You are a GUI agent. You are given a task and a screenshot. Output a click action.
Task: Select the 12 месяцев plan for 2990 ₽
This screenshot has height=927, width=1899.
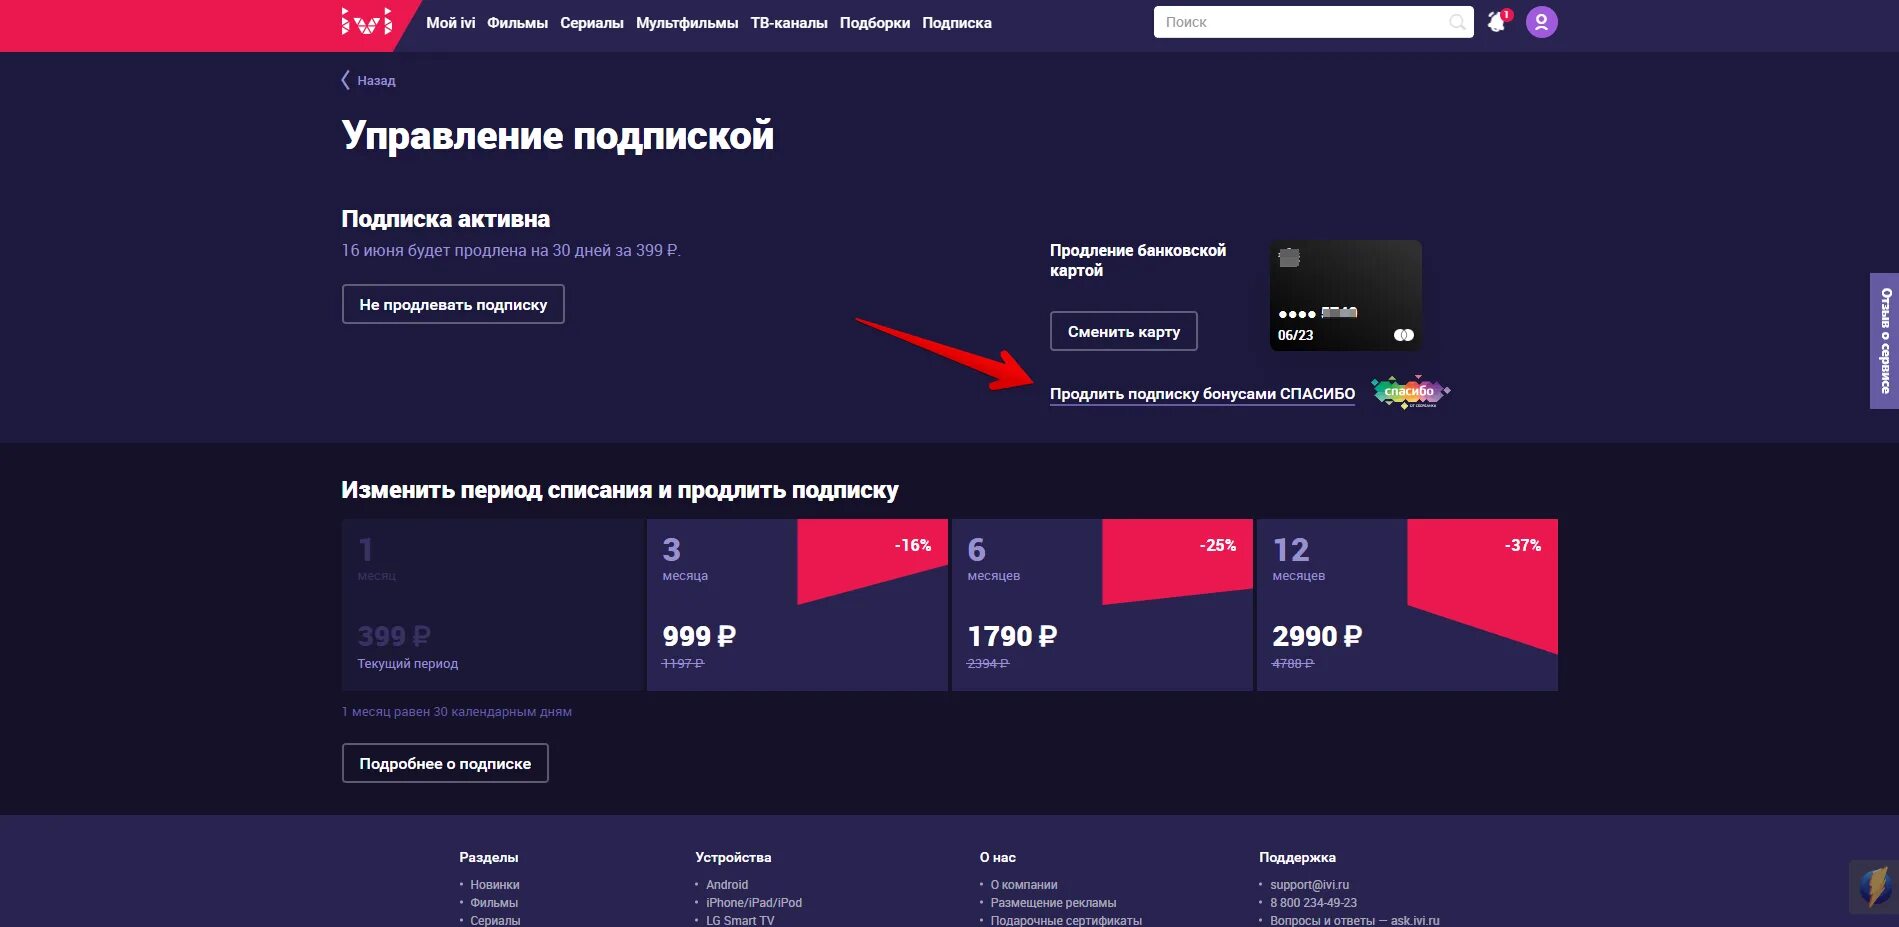pos(1407,605)
